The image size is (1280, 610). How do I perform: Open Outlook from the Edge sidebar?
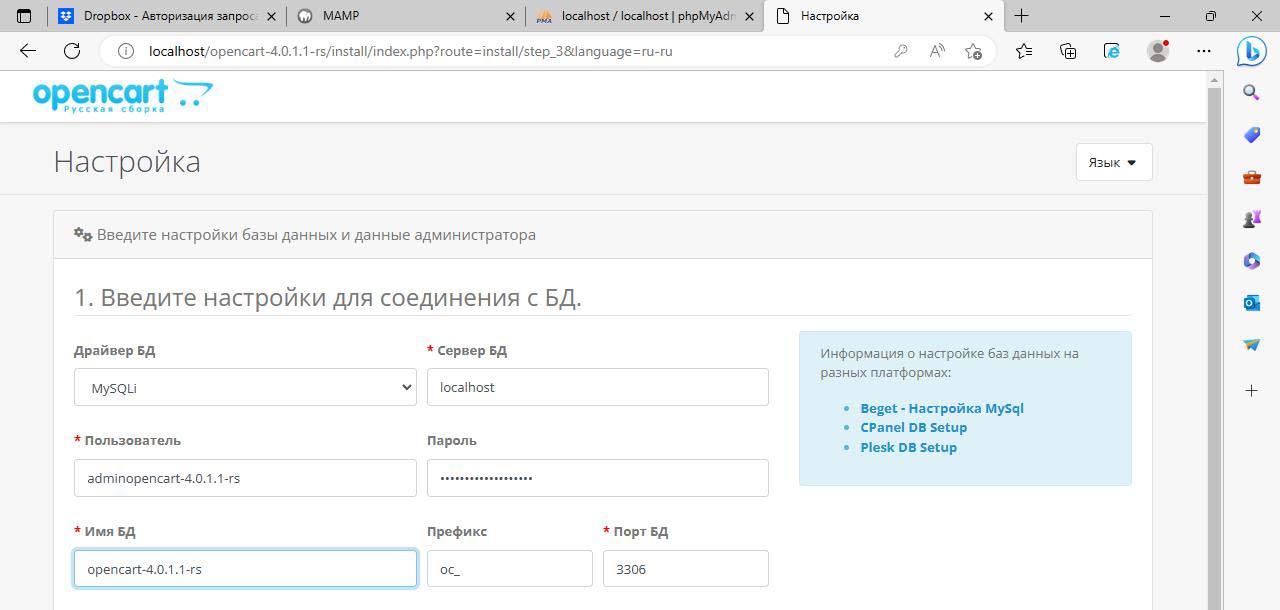(x=1251, y=303)
